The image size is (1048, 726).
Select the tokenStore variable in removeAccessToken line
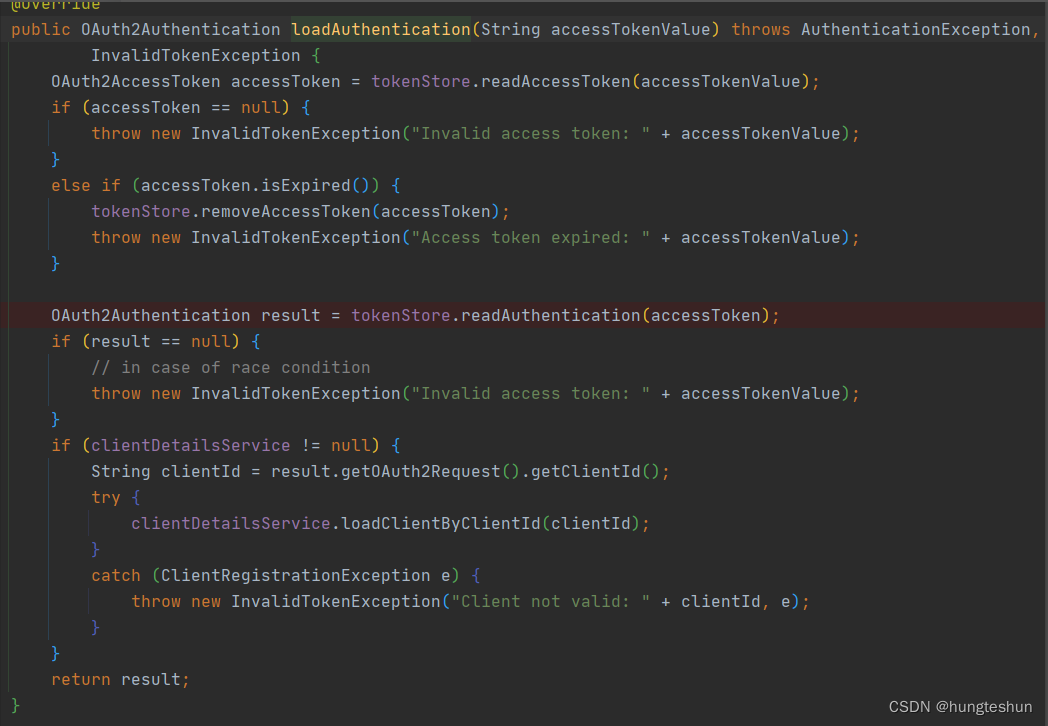[136, 211]
